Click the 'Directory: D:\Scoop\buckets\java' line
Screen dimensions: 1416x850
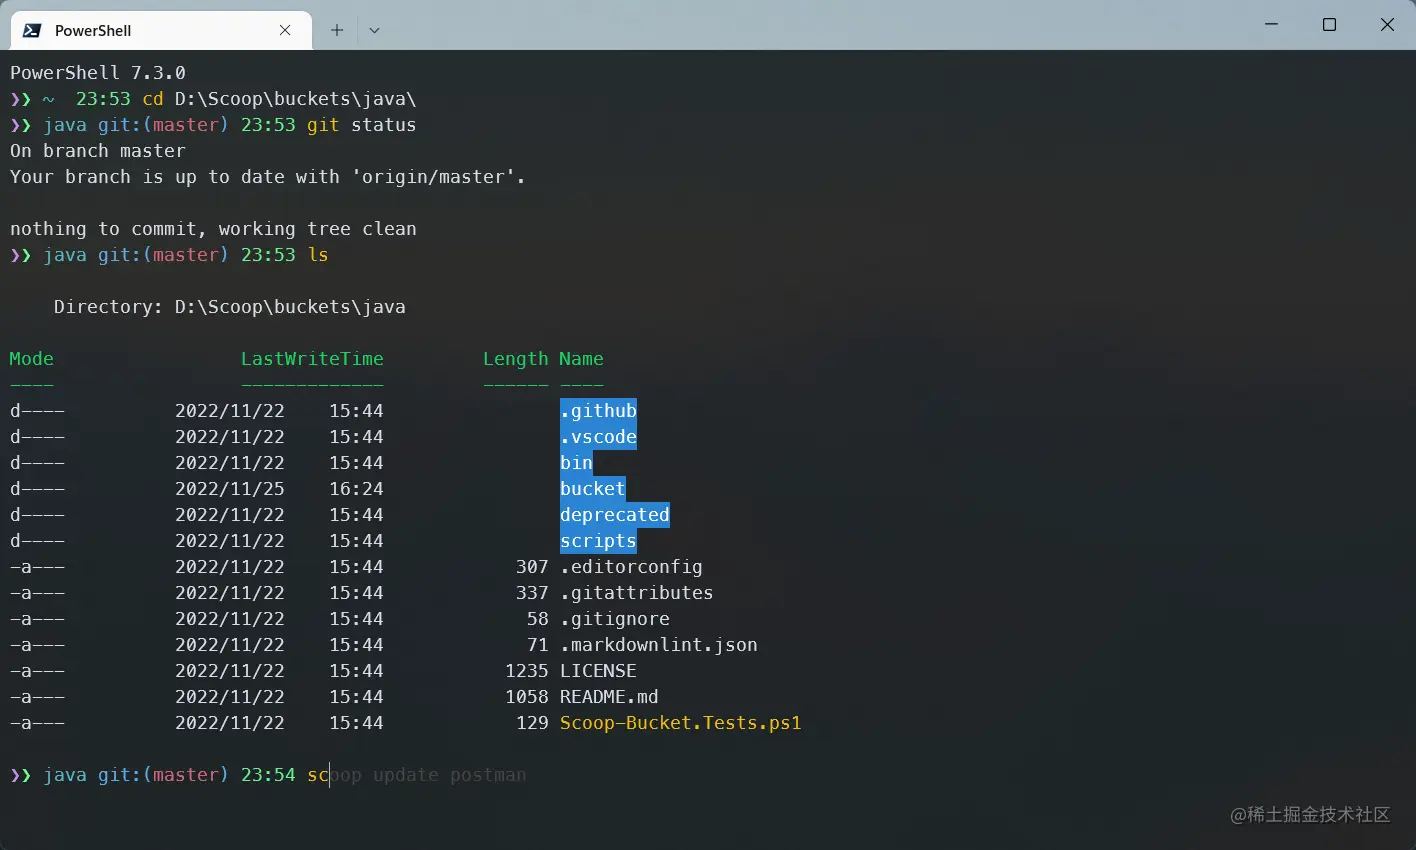coord(229,307)
